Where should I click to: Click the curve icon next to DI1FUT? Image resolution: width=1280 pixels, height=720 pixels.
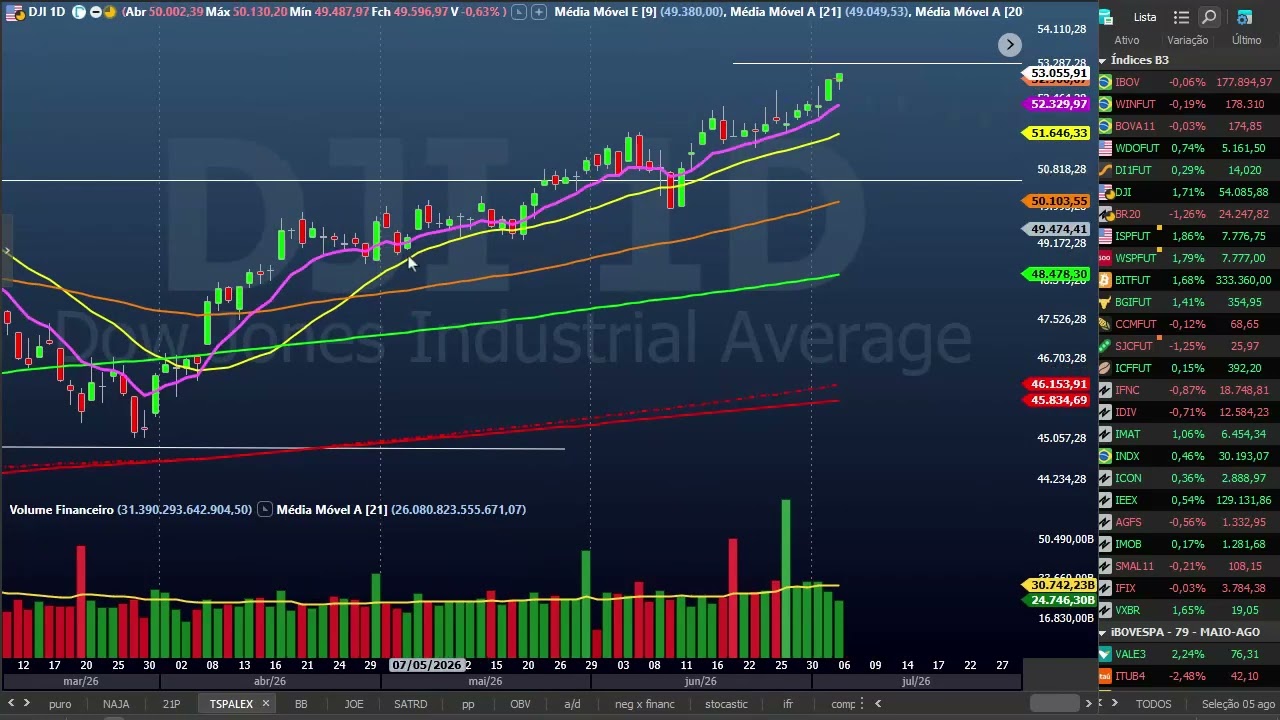click(1105, 170)
